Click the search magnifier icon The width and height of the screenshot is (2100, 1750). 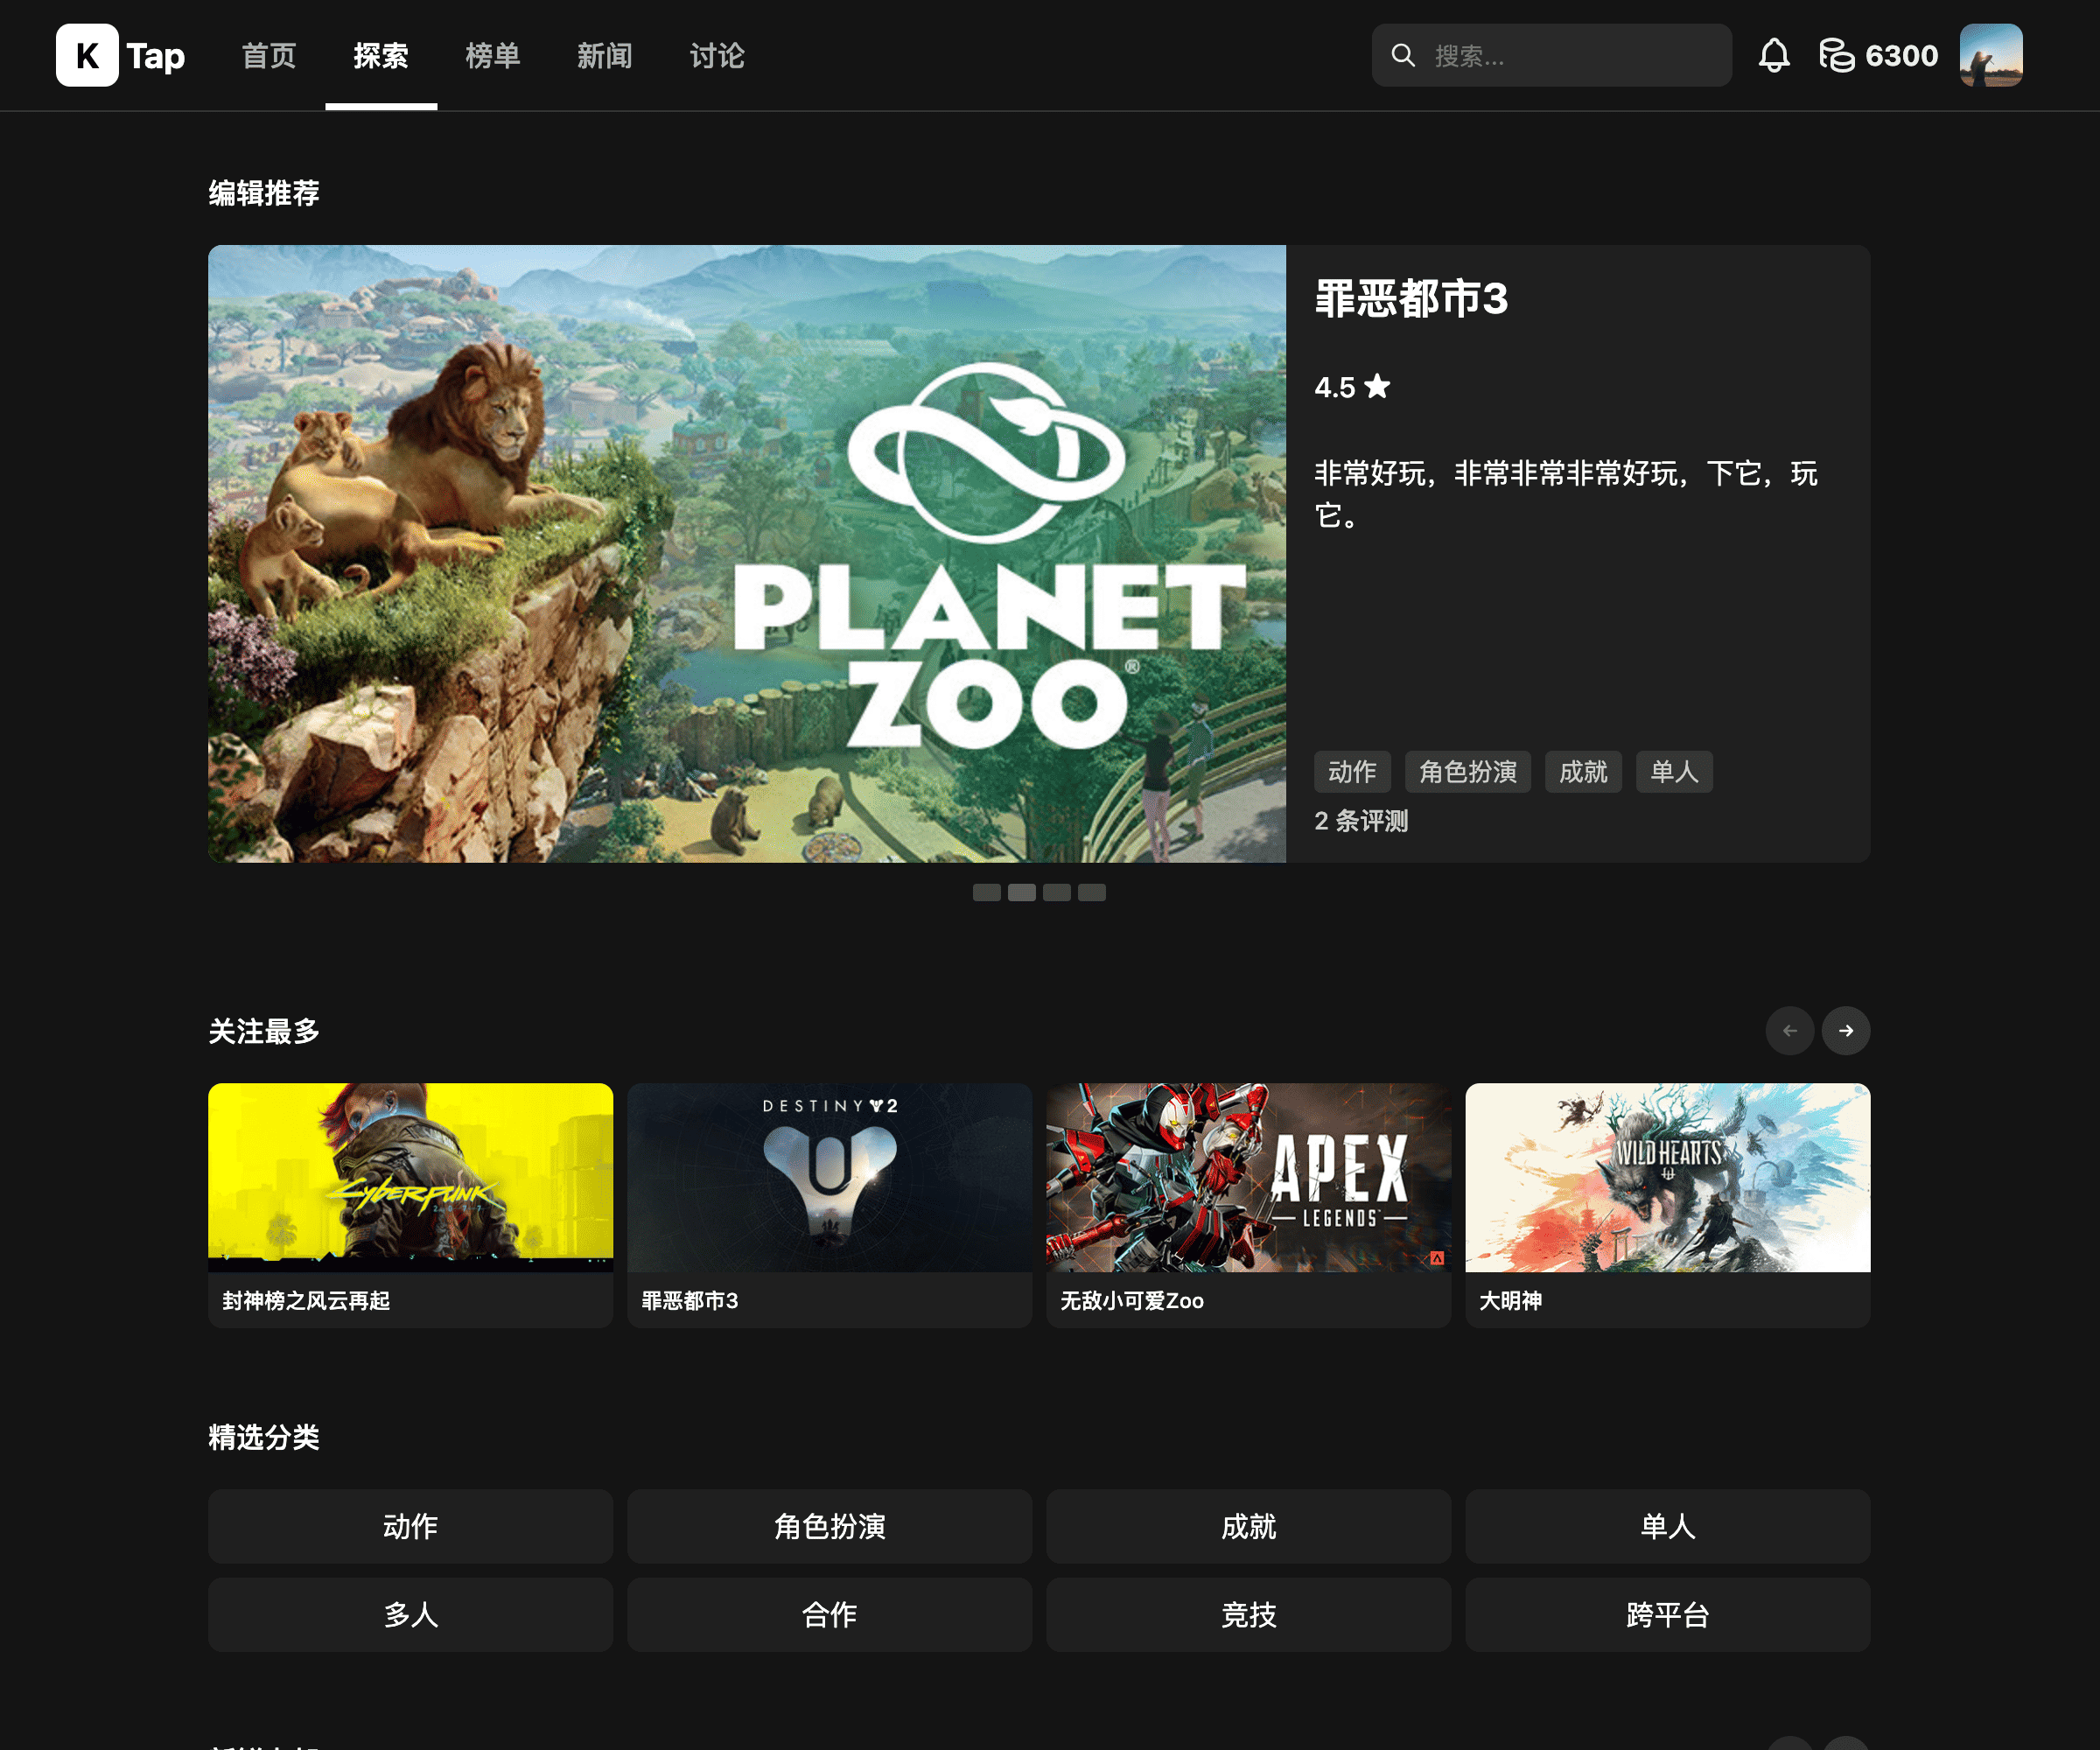click(1403, 55)
